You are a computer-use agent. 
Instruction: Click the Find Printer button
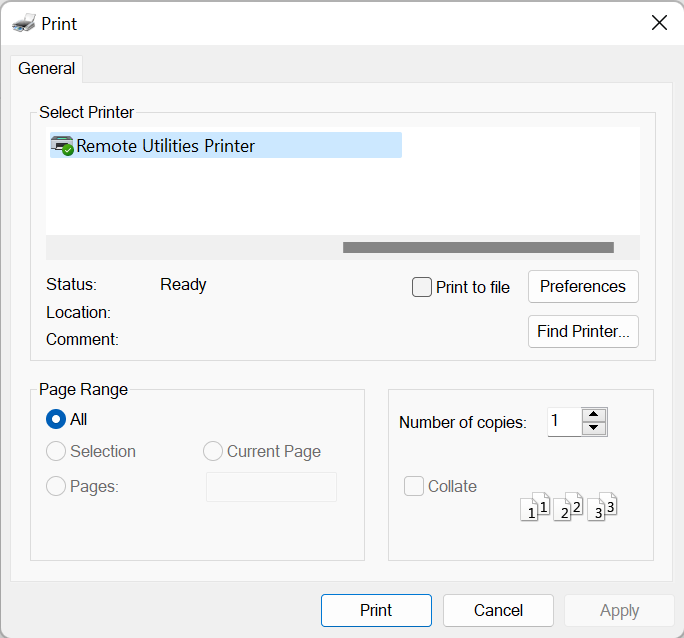click(x=583, y=332)
